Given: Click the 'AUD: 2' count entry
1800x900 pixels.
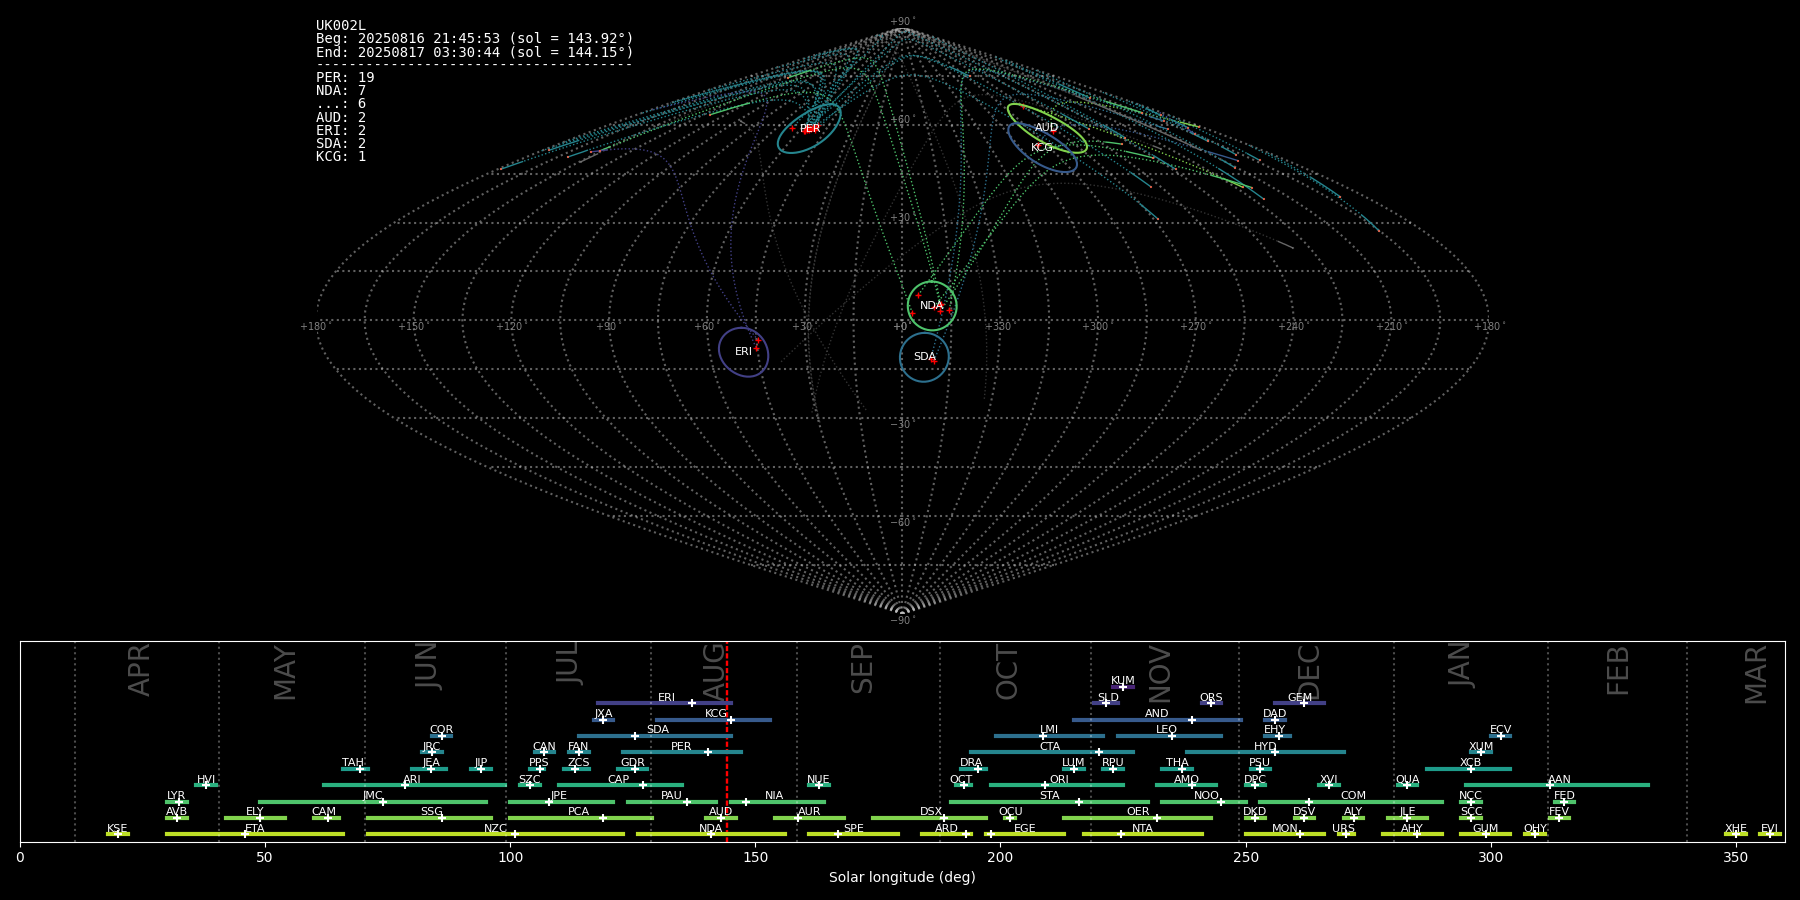Looking at the screenshot, I should tap(341, 118).
